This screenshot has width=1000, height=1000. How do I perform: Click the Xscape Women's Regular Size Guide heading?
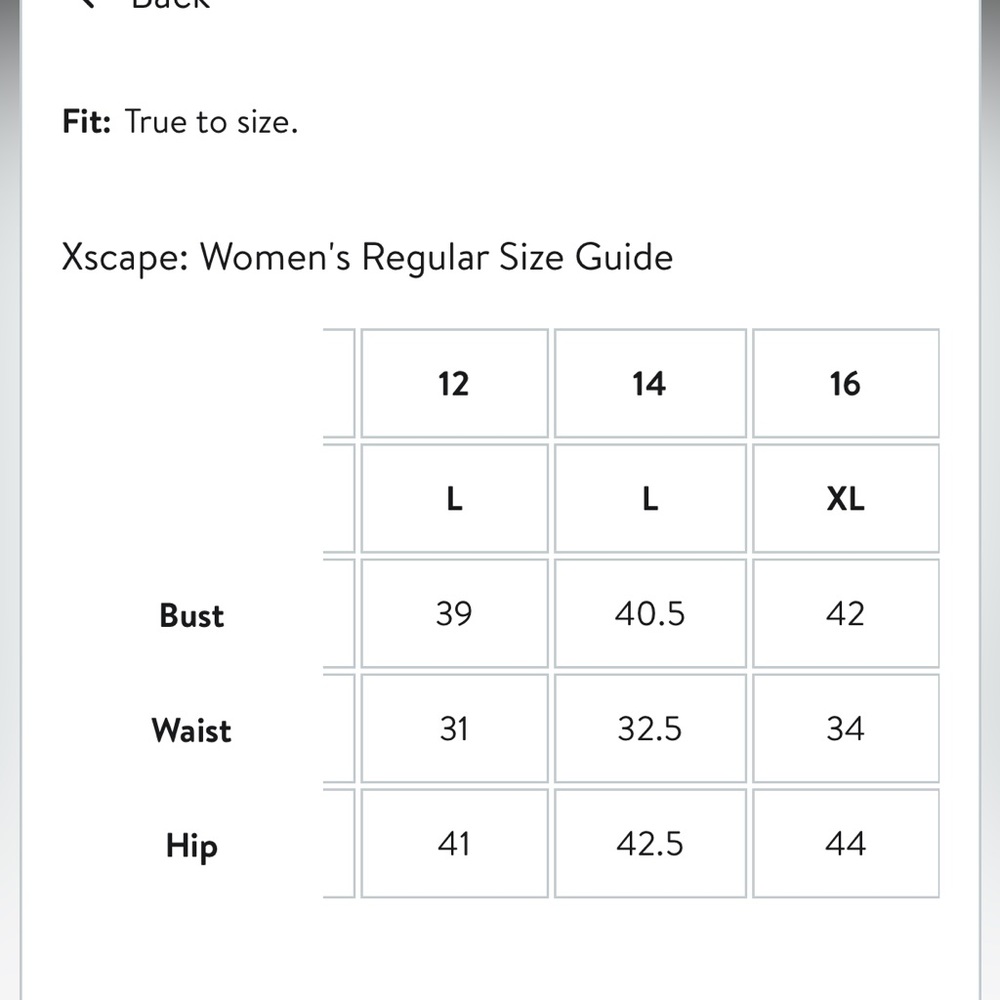point(367,258)
